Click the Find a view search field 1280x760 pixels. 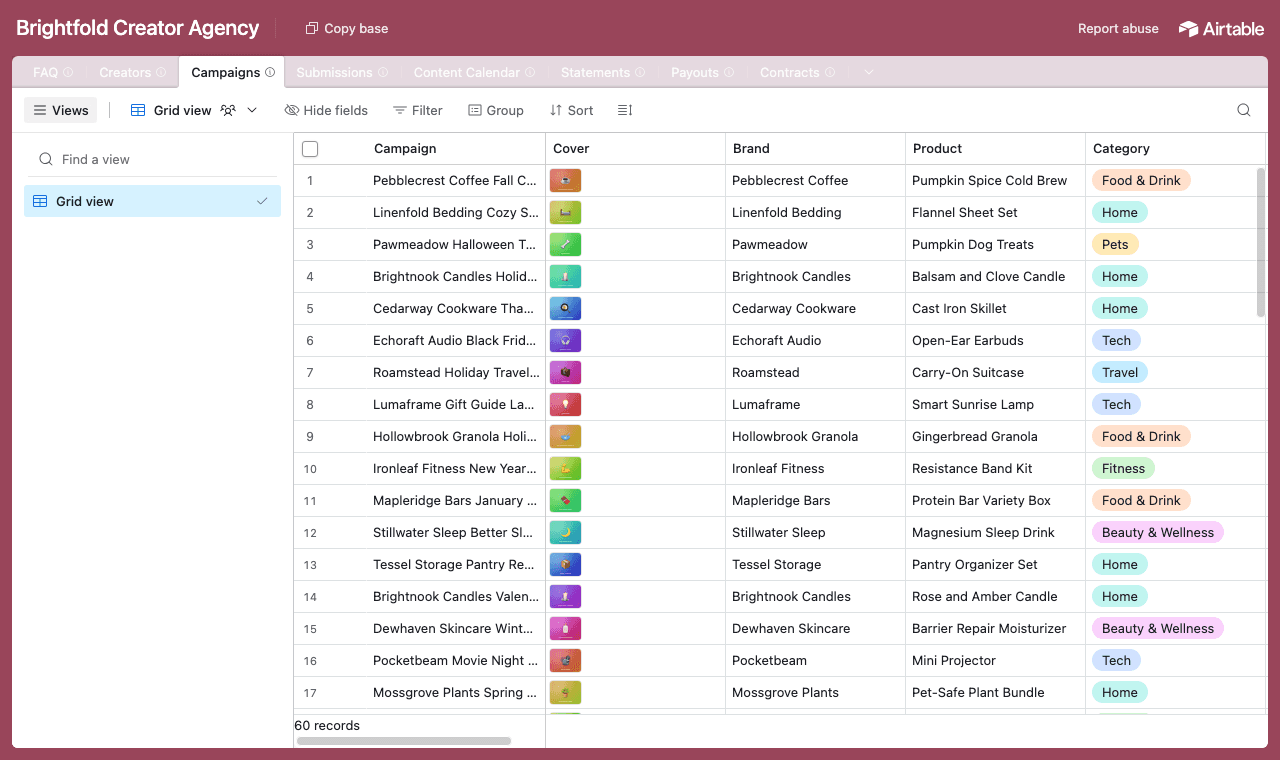click(x=152, y=159)
